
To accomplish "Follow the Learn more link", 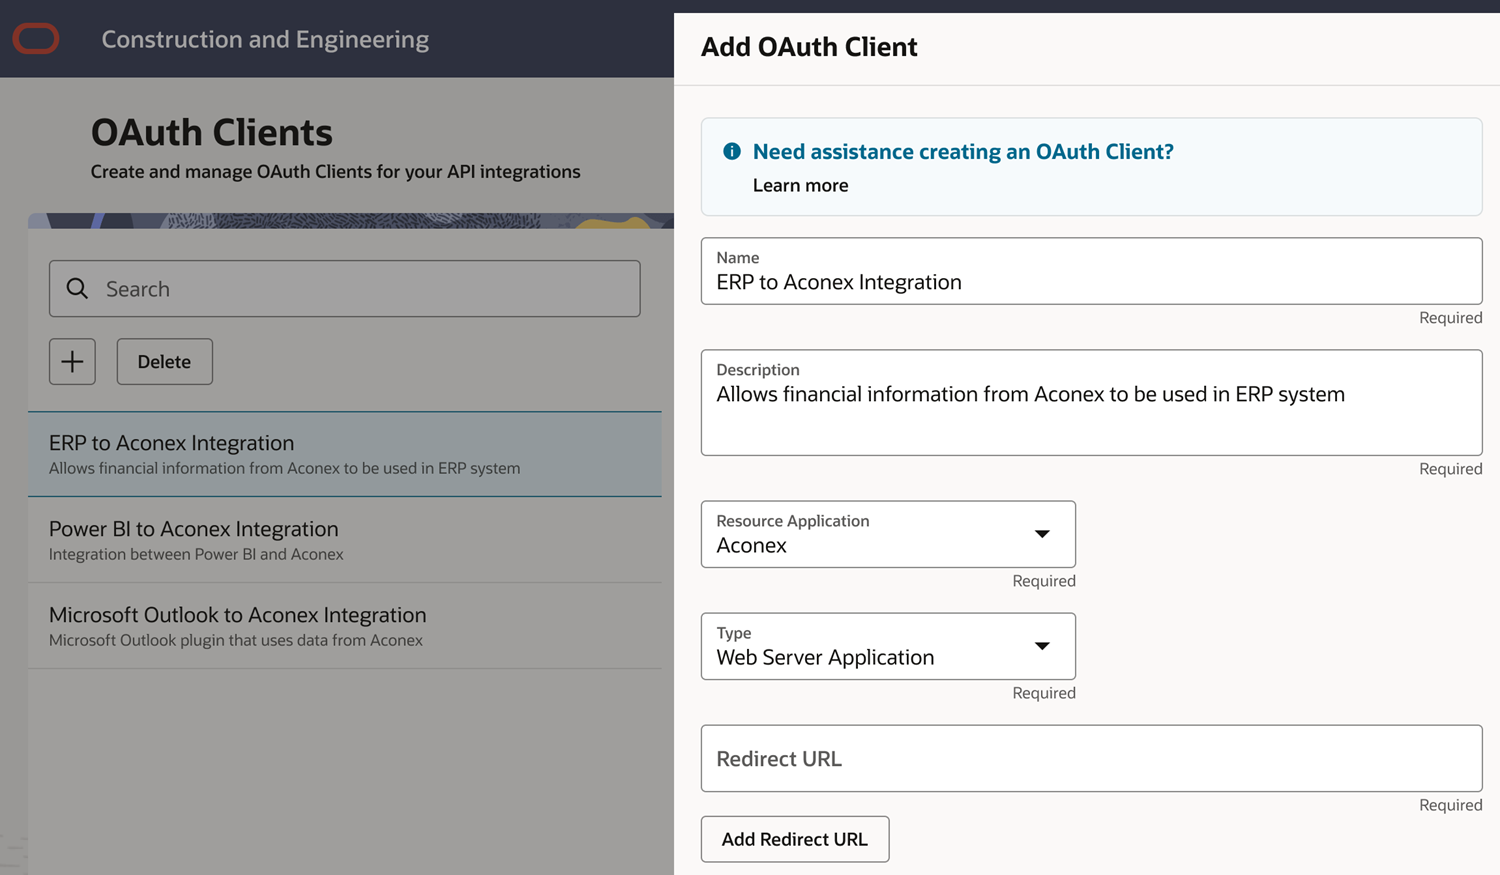I will click(800, 185).
